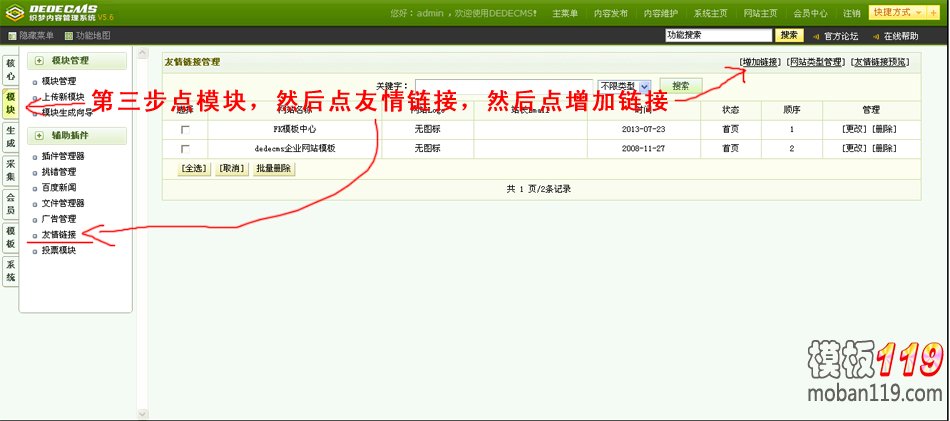Click the 网站类型管理 link
Screen dimensions: 950x421
tap(817, 62)
